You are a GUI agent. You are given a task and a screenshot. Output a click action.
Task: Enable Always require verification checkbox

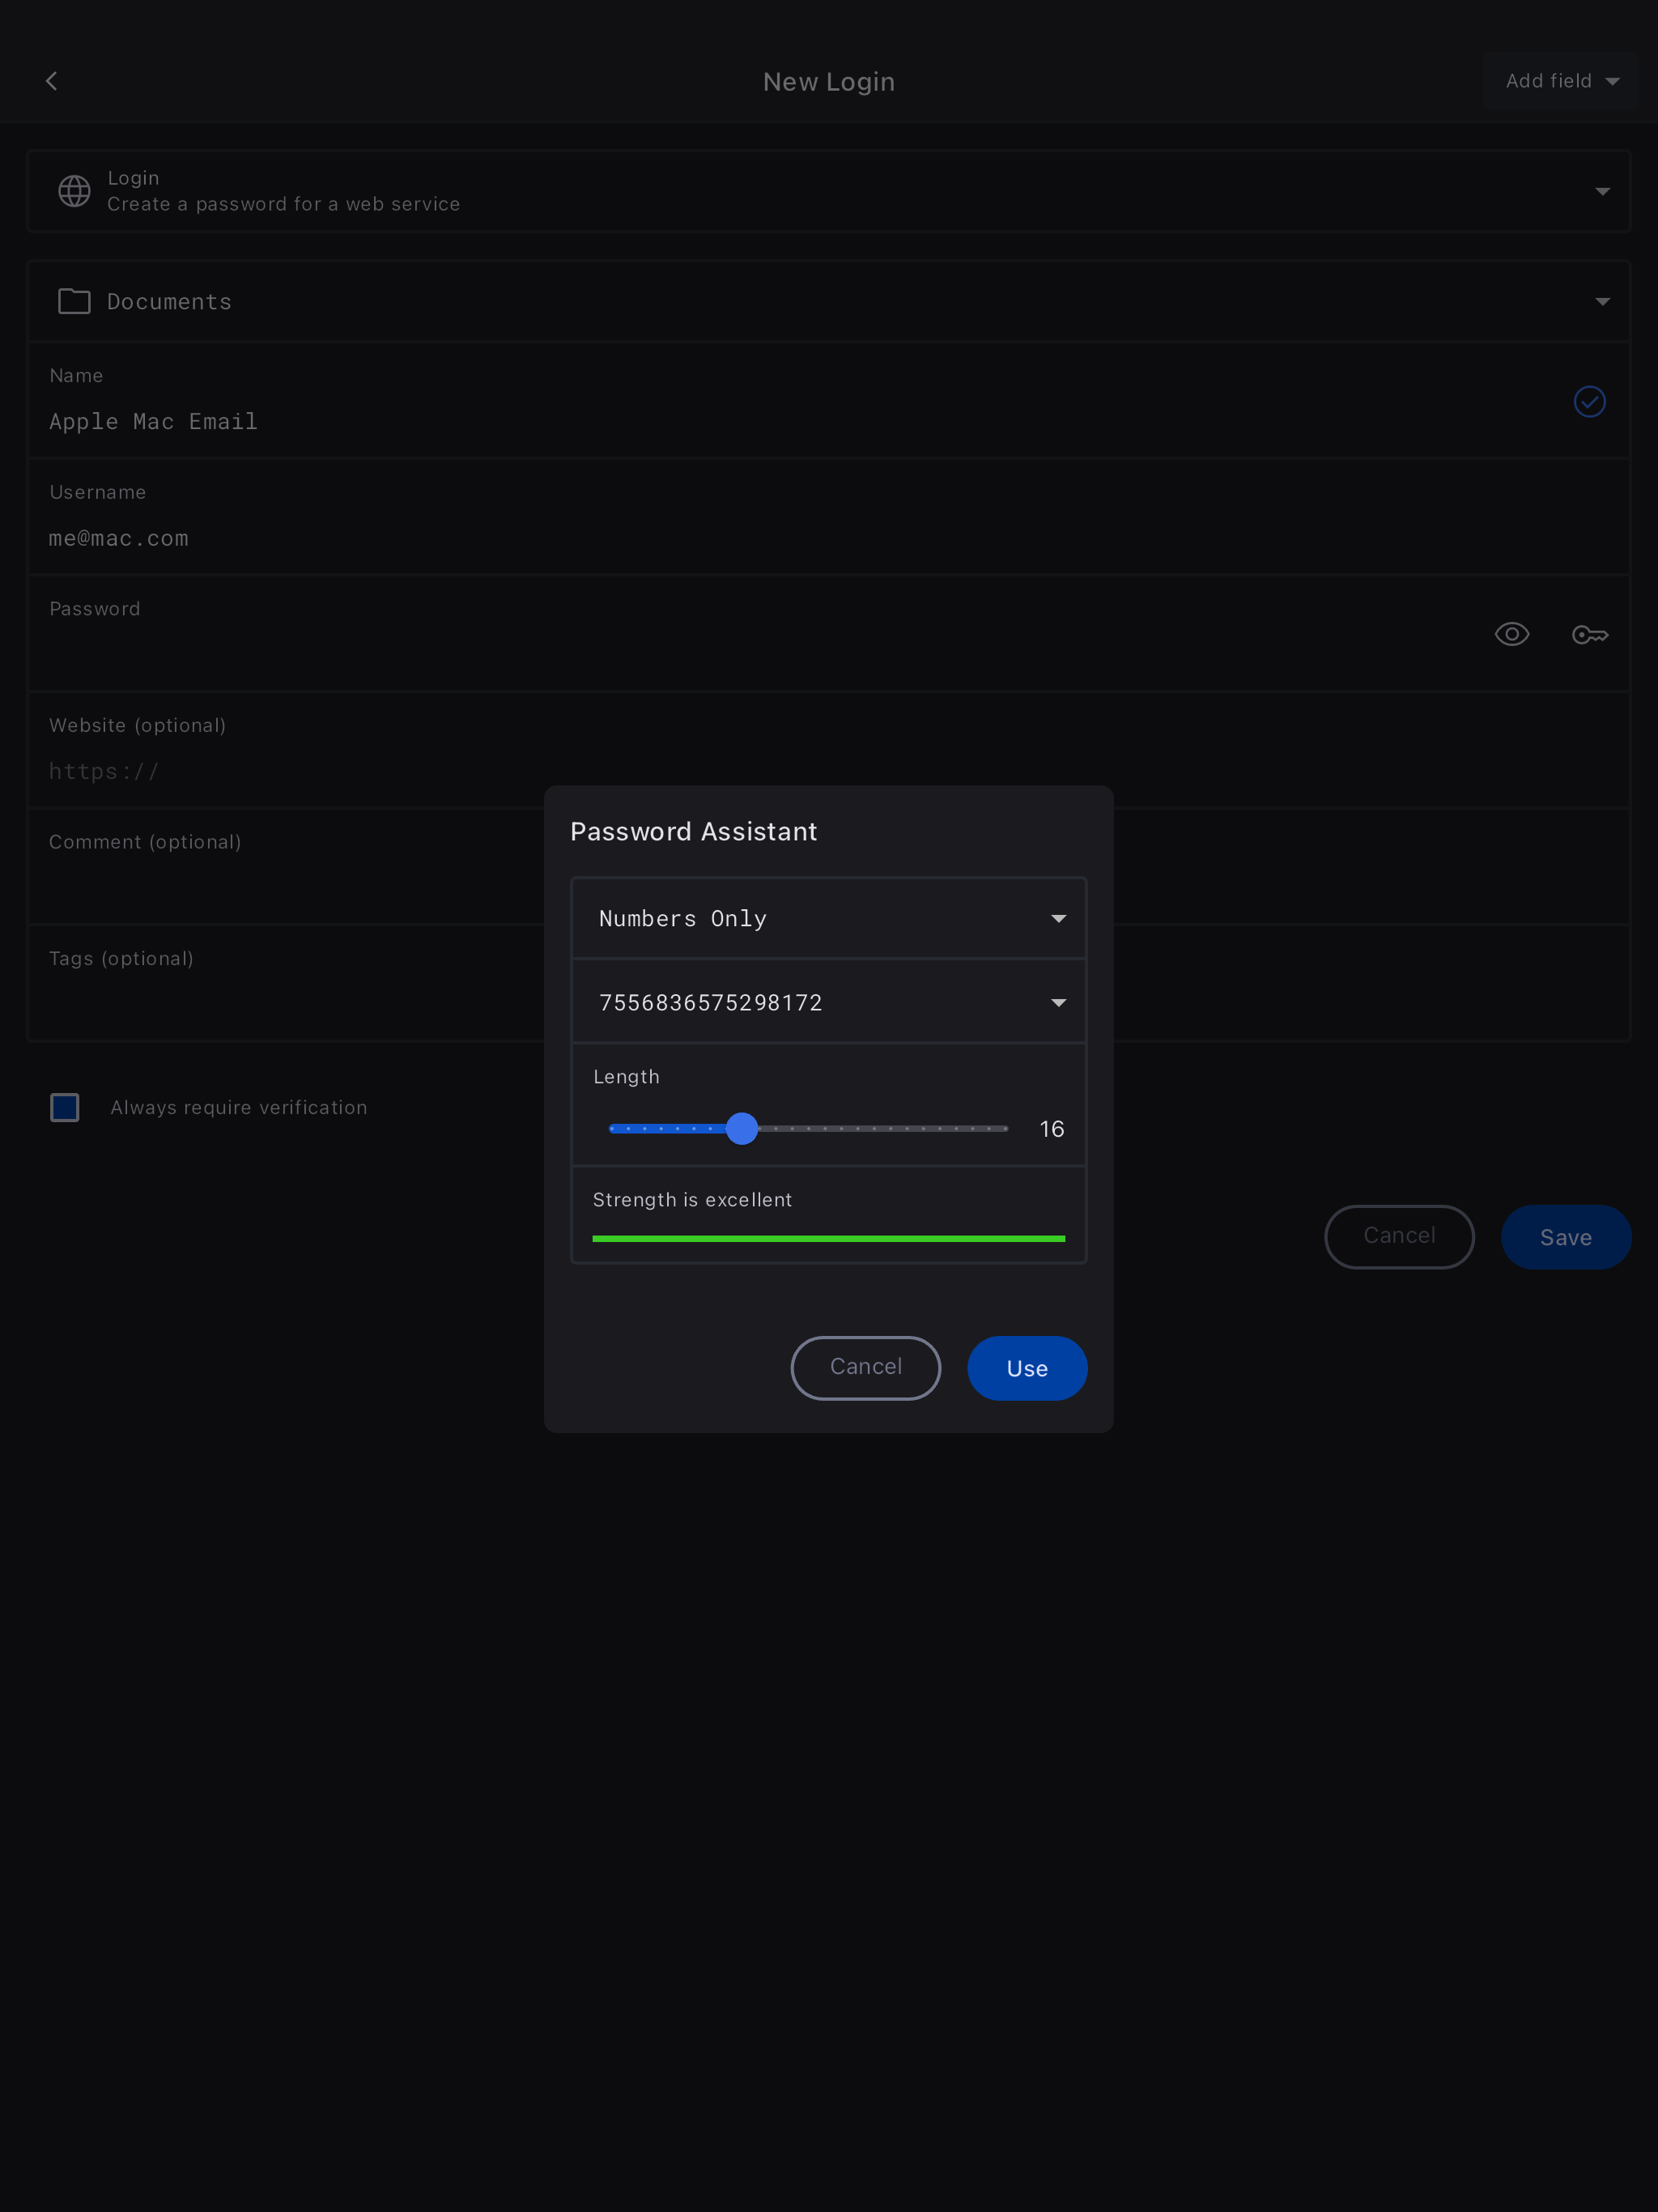(65, 1107)
